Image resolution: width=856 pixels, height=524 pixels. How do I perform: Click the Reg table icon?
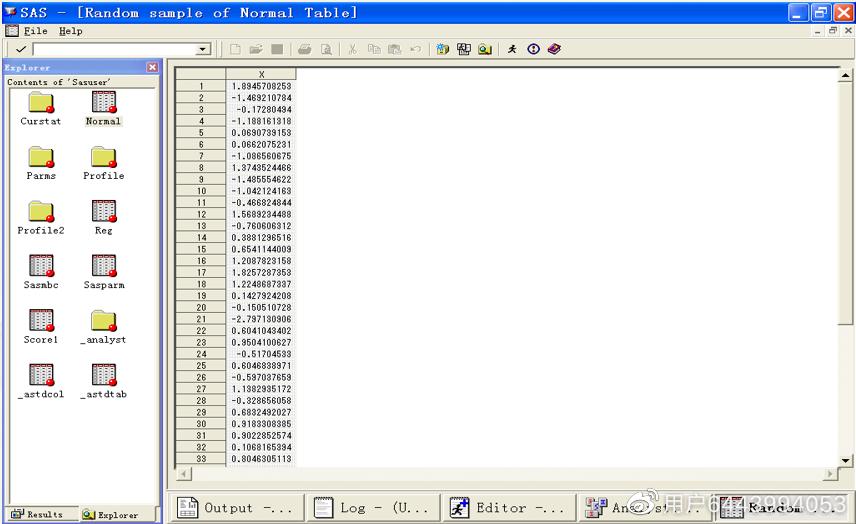tap(103, 212)
